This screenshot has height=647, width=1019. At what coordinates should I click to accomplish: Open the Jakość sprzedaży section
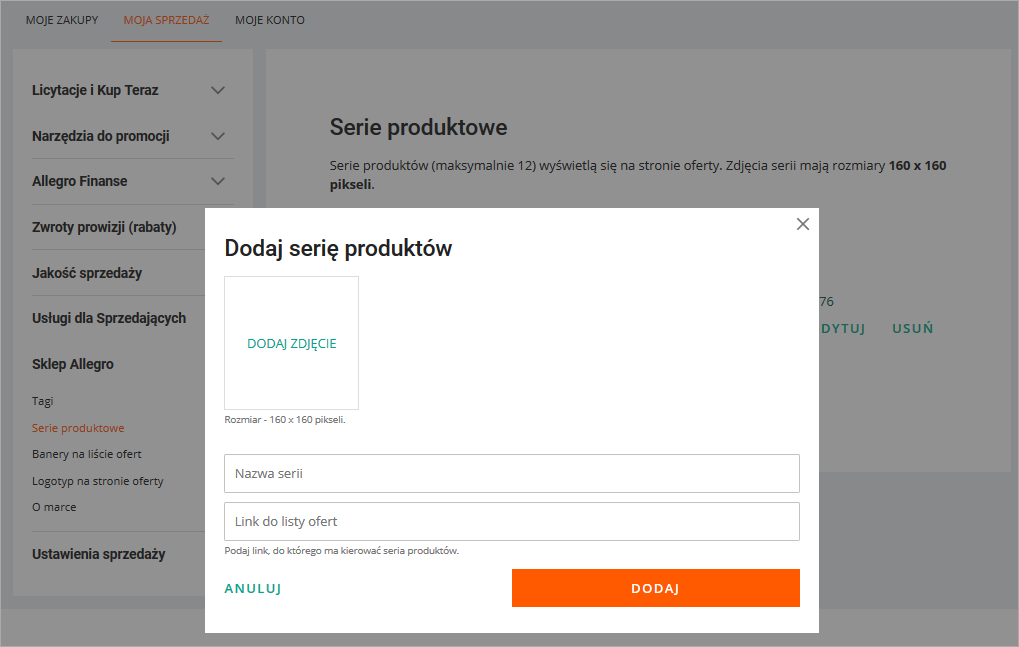(x=87, y=273)
